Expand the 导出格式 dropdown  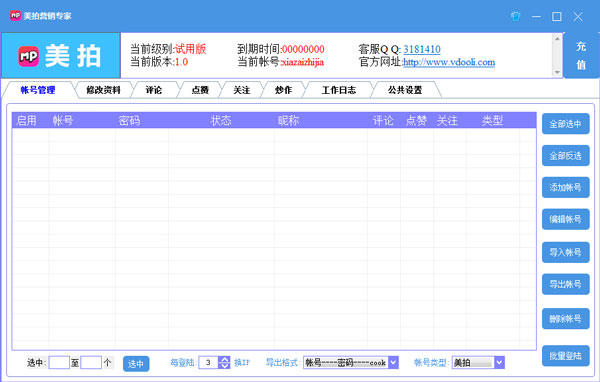[x=393, y=362]
